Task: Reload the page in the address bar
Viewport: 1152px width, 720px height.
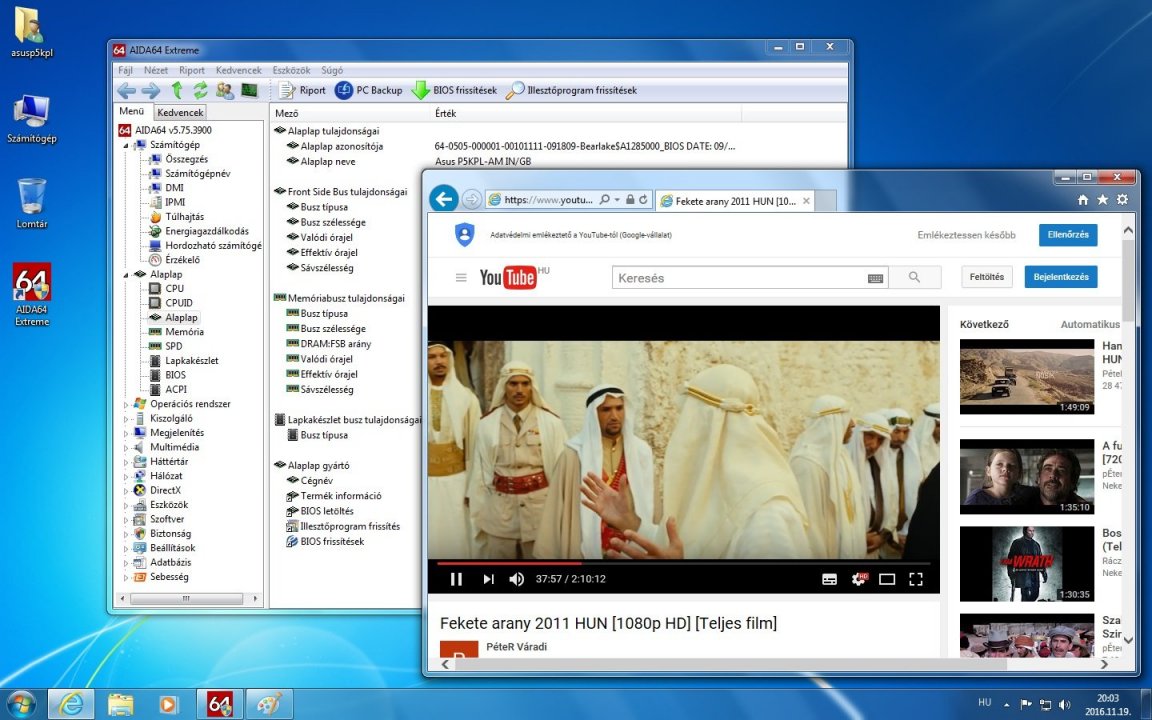Action: click(x=643, y=200)
